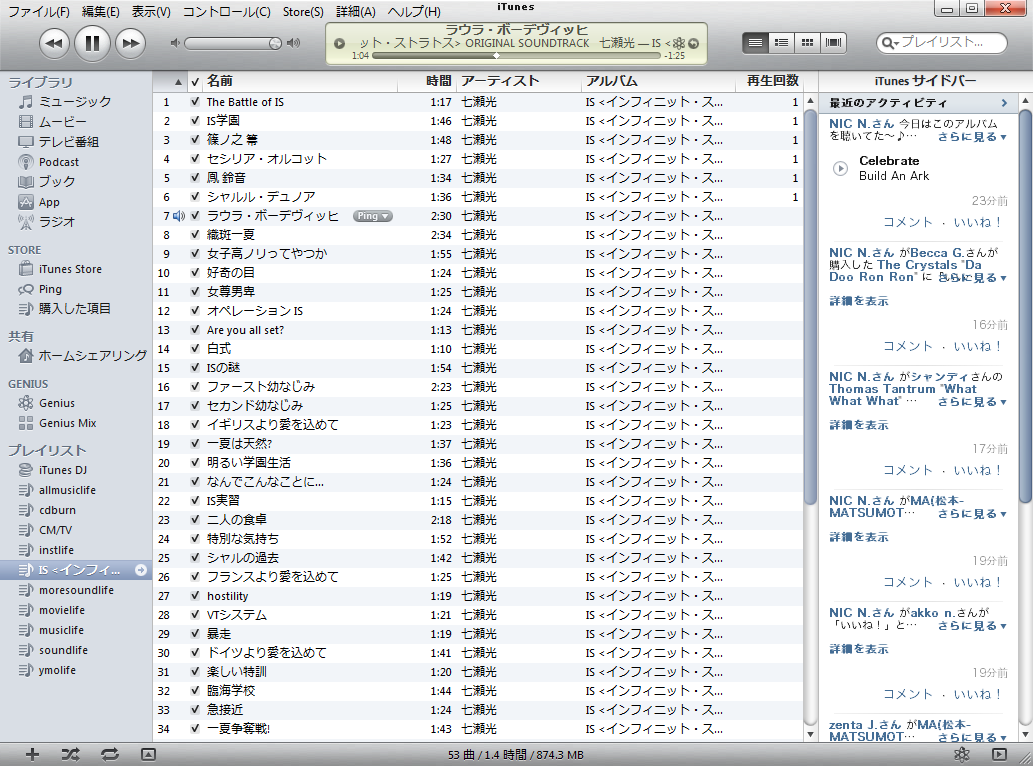
Task: Open search field magnifier dropdown
Action: pos(889,43)
